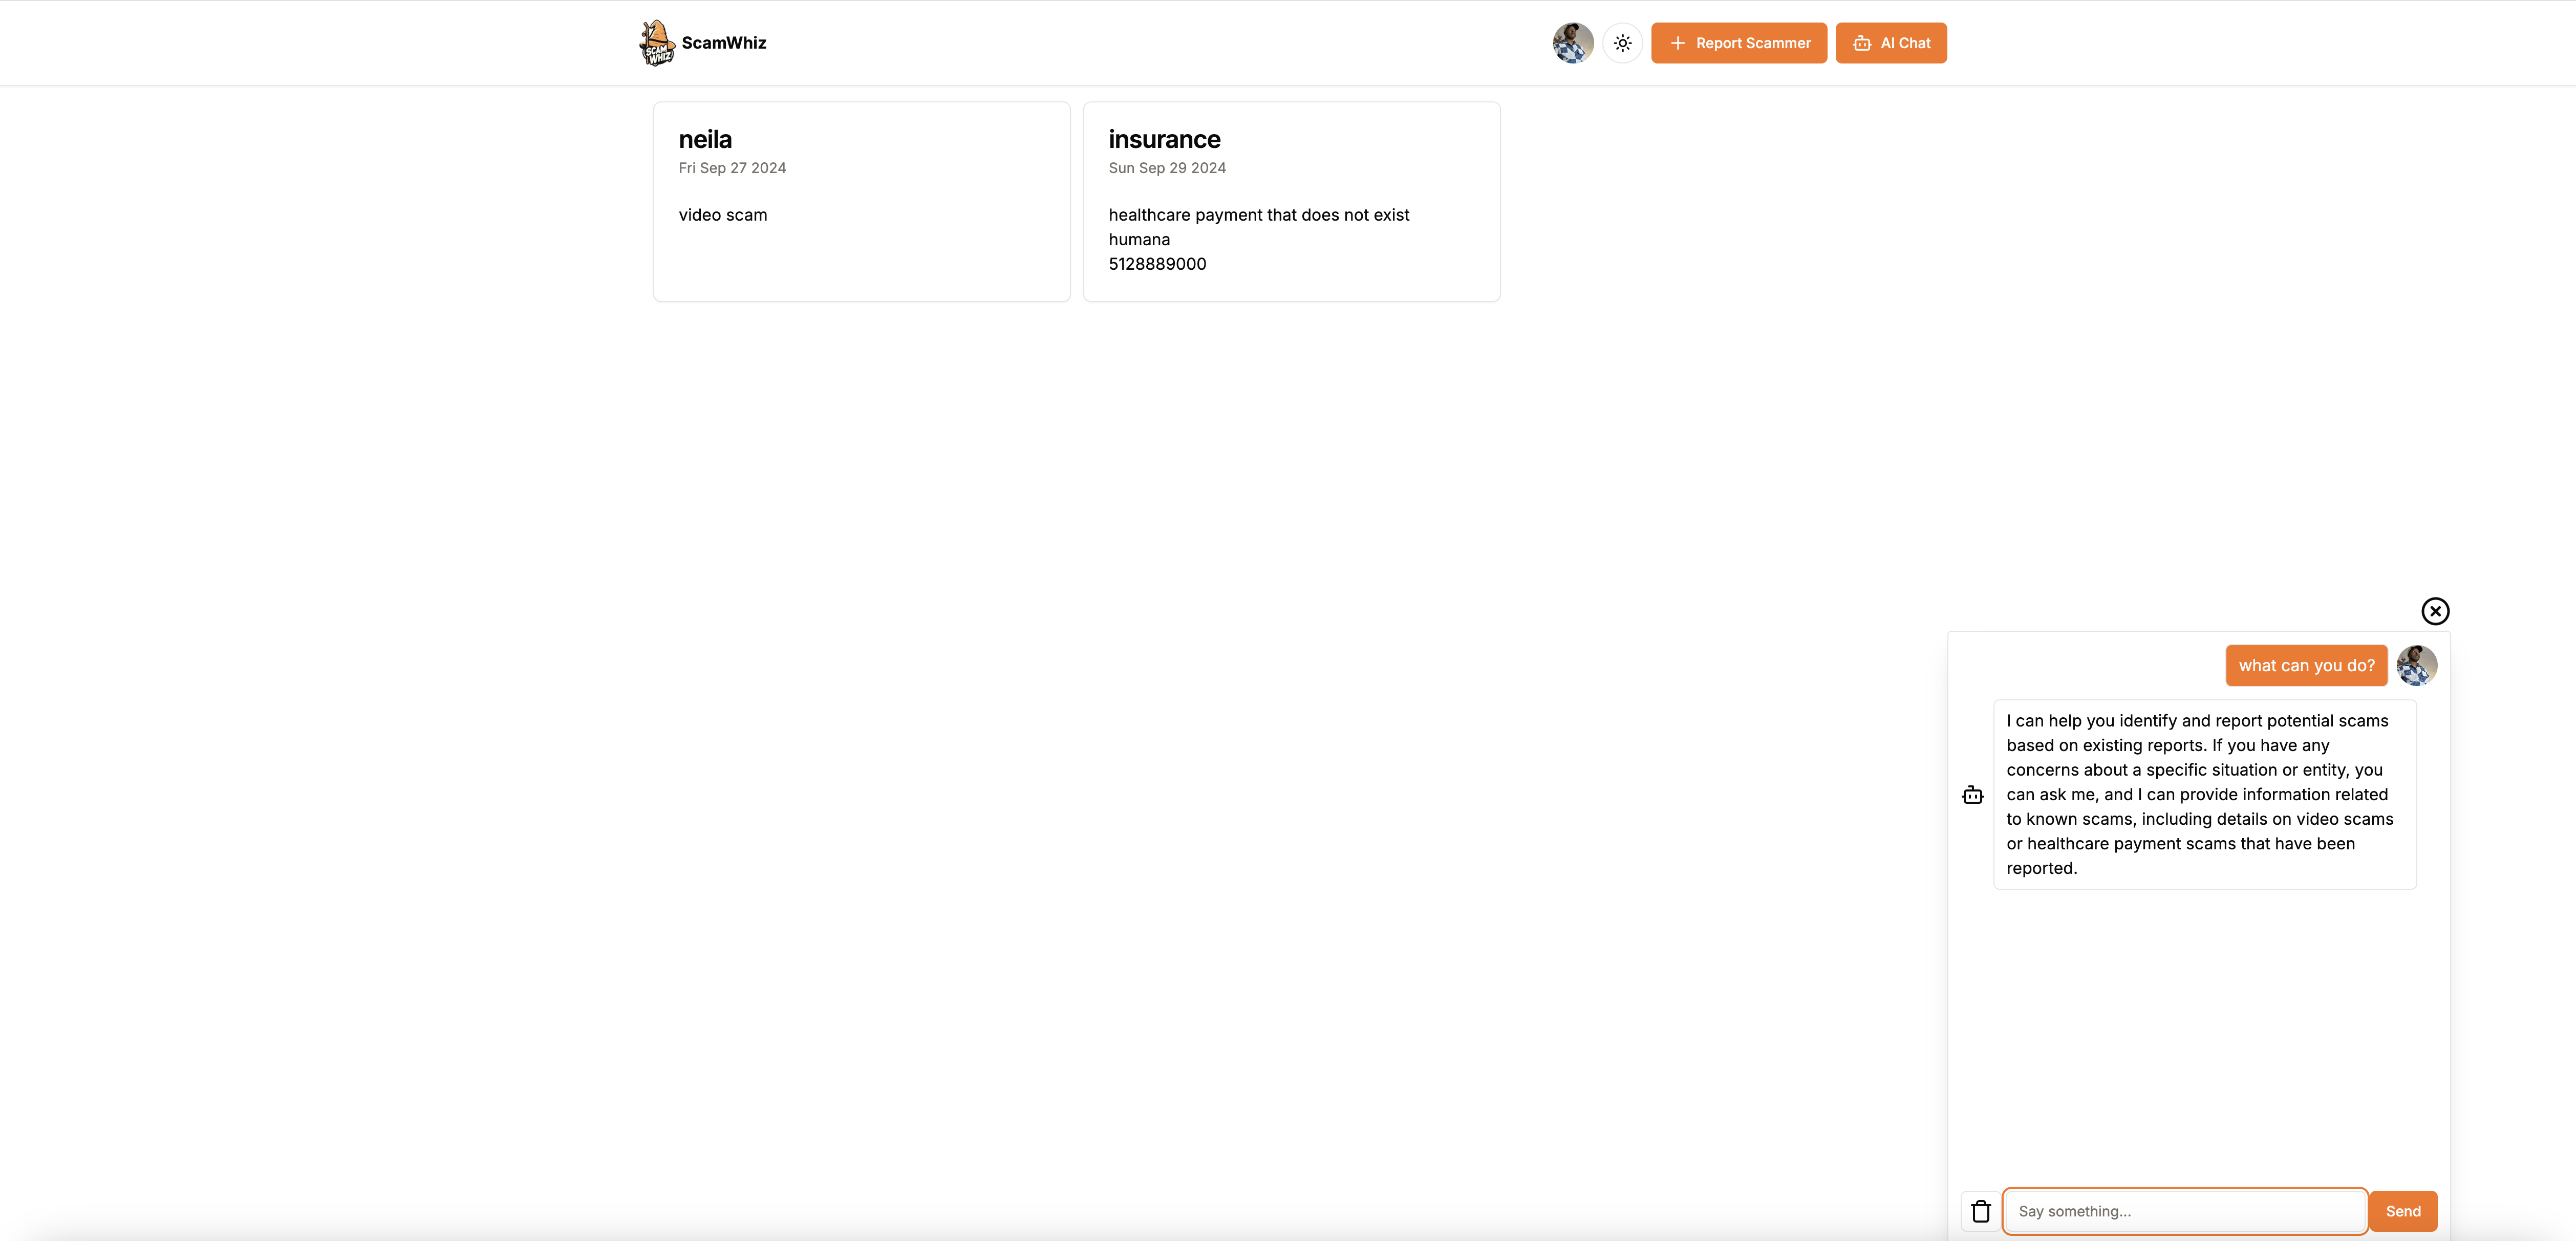Click the Report Scammer button
2576x1241 pixels.
(1738, 43)
